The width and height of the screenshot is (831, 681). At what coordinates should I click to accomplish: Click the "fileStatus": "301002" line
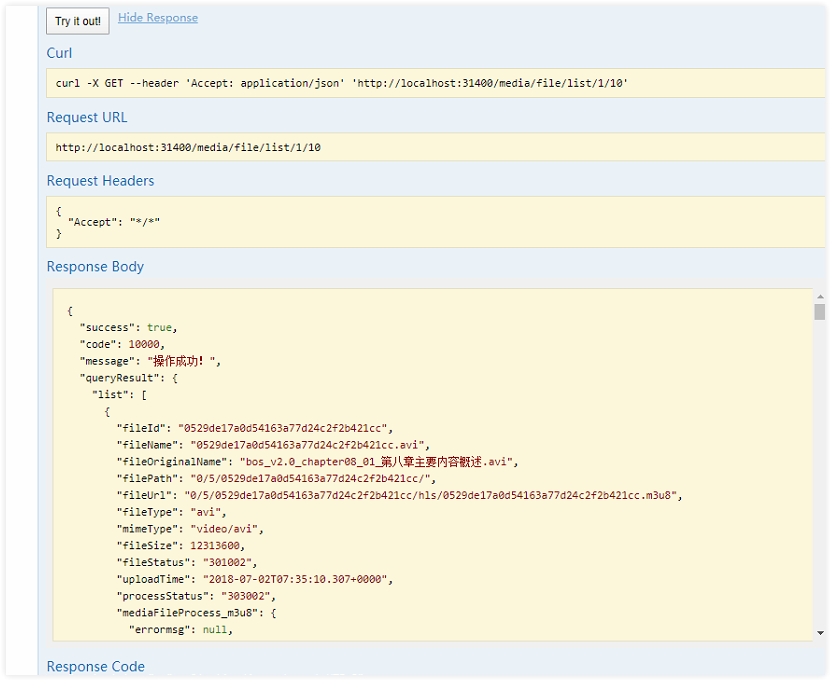pos(187,563)
